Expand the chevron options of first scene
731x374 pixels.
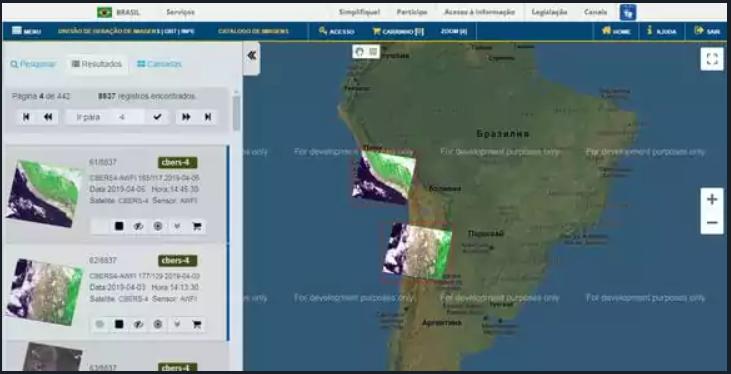coord(177,227)
